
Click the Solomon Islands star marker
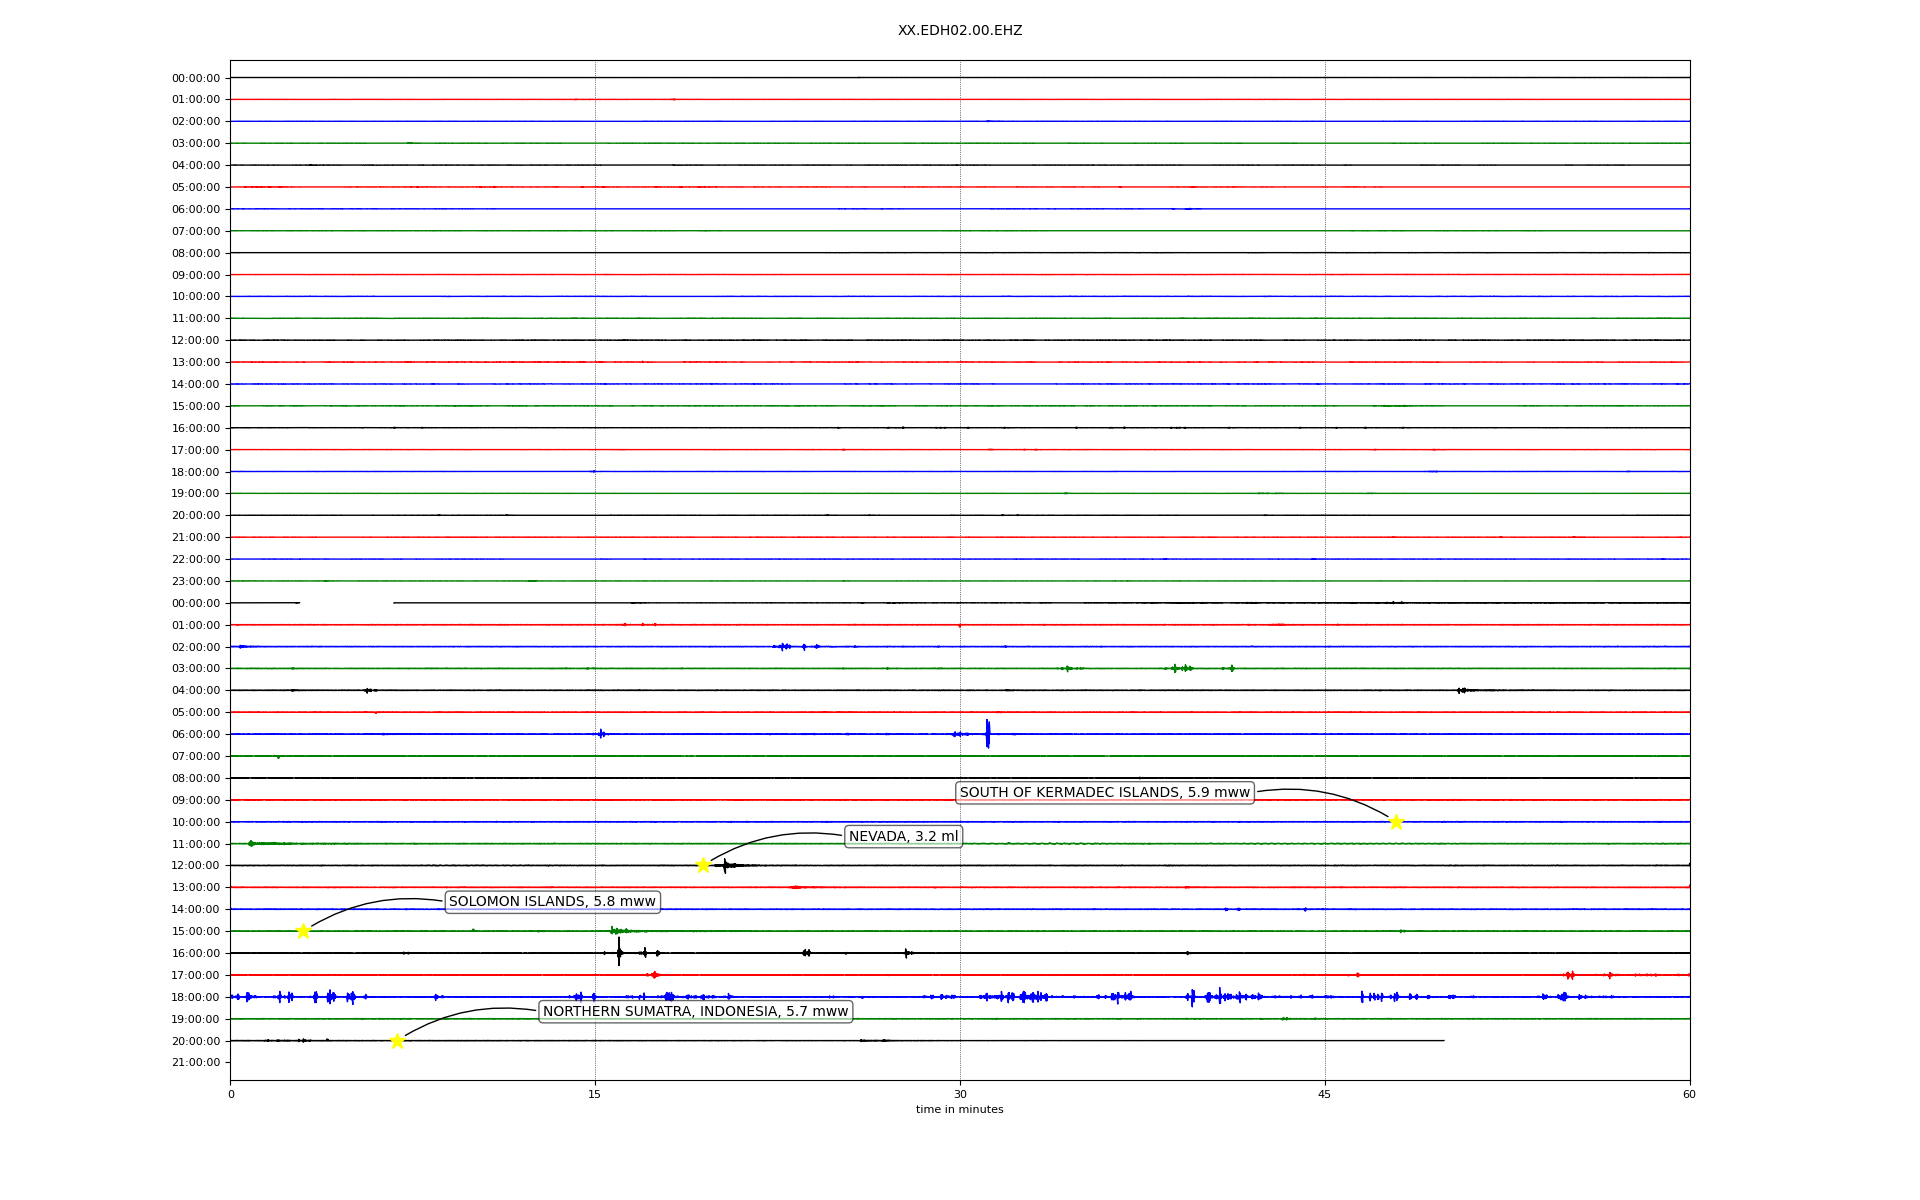pos(303,931)
